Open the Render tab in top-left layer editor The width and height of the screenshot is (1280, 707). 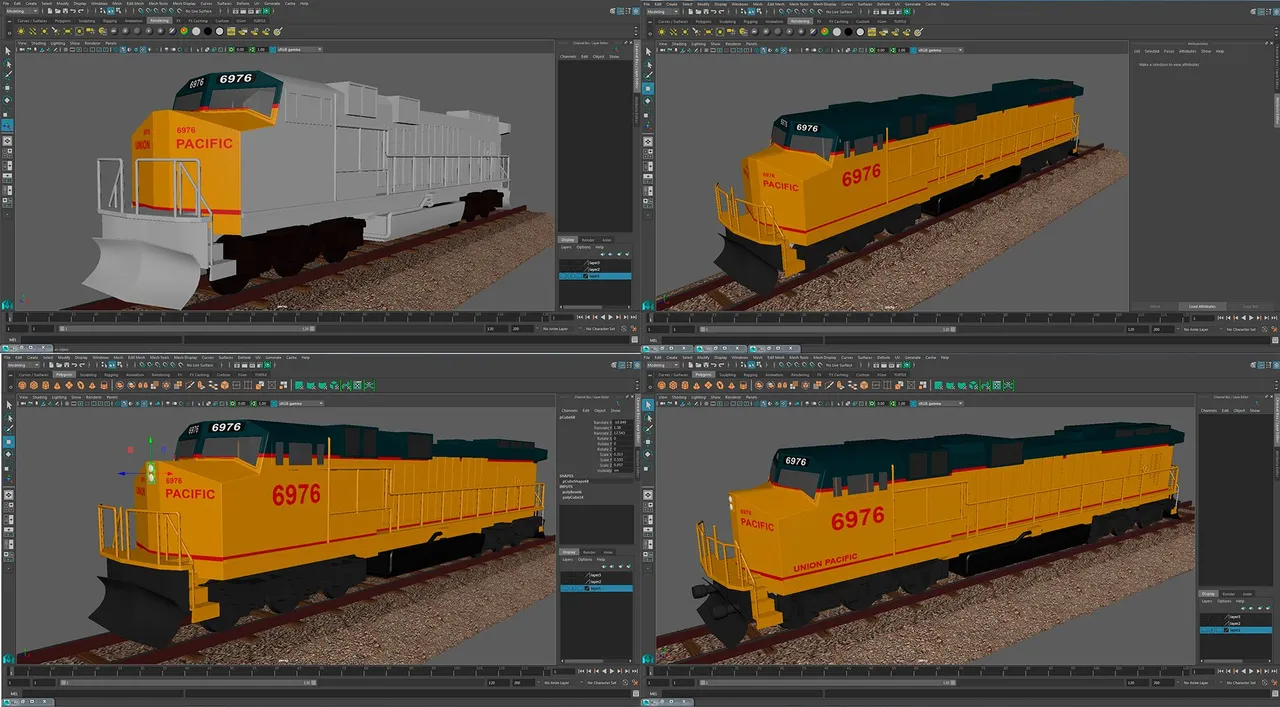click(588, 240)
